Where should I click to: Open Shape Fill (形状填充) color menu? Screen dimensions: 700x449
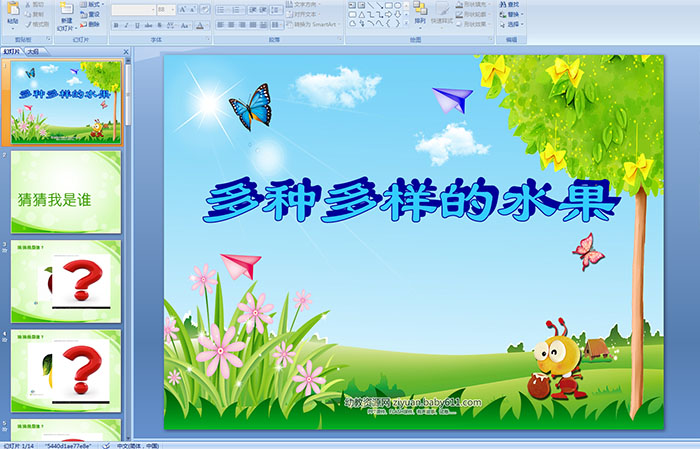(475, 4)
